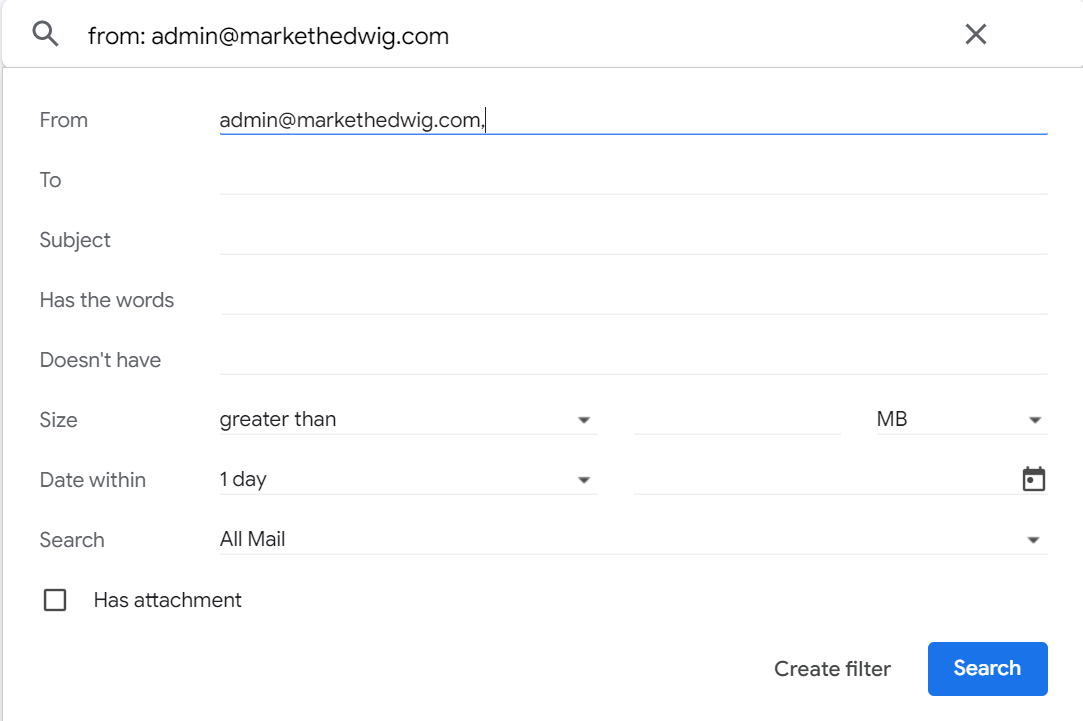Click the Has attachment label text

[168, 600]
